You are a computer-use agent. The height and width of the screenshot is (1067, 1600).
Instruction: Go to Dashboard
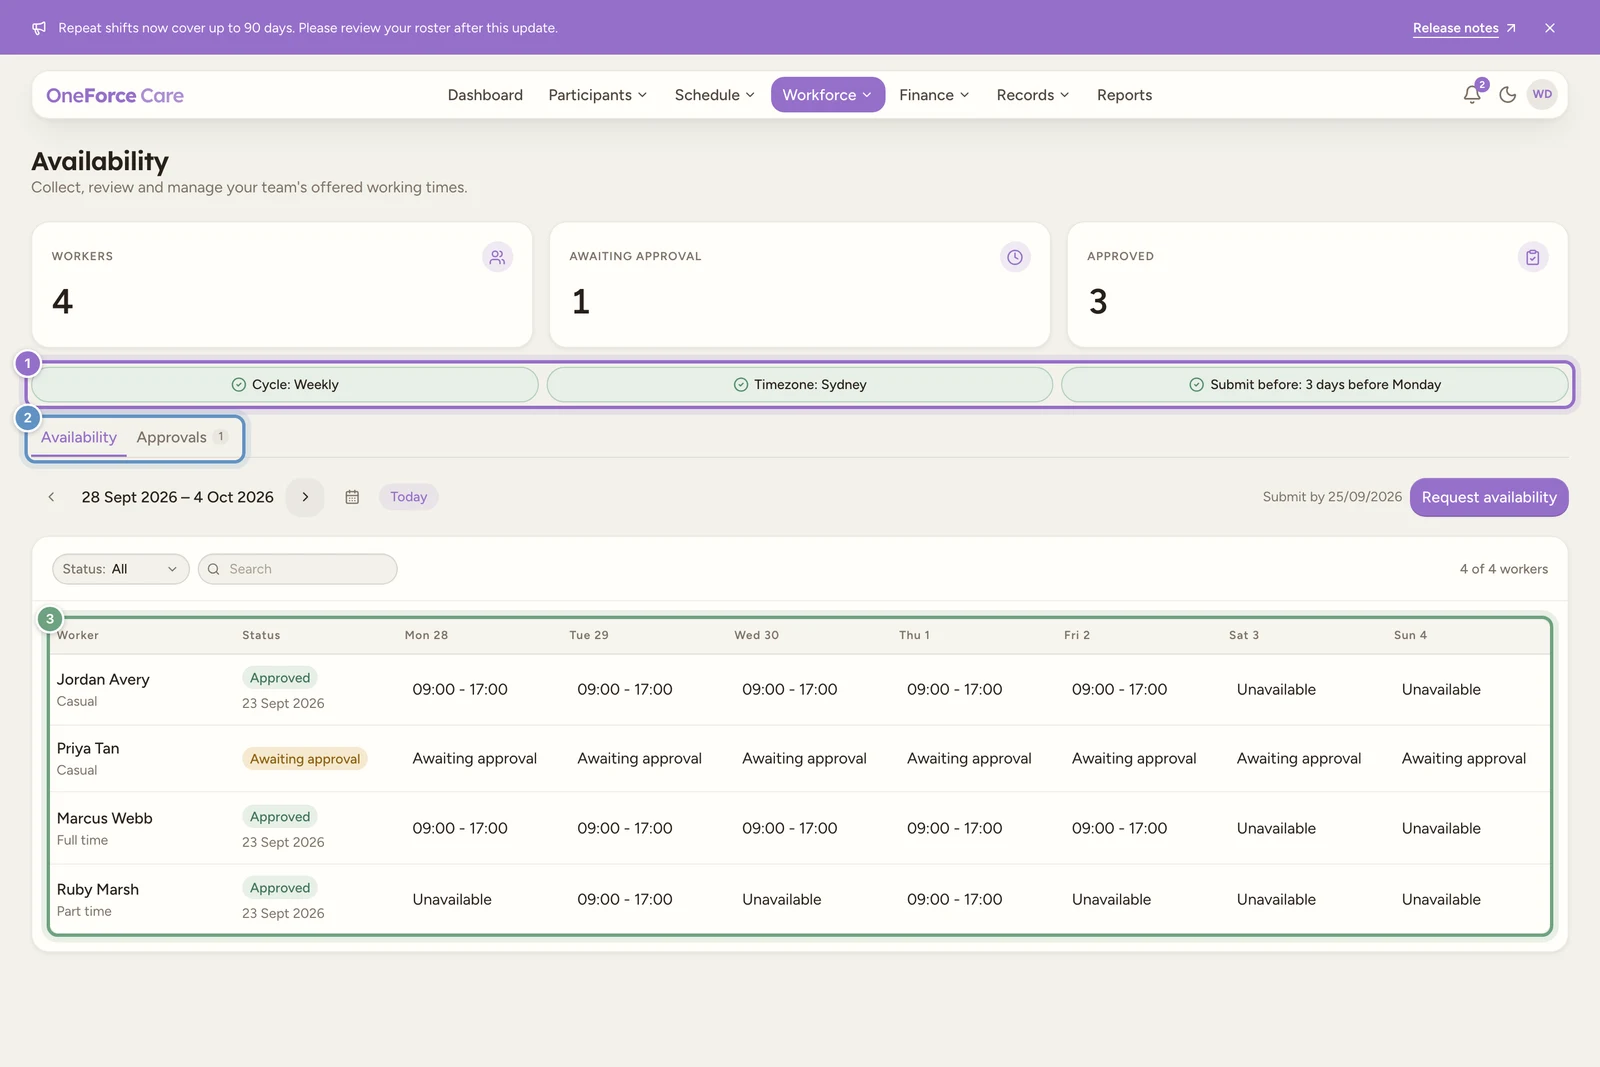tap(485, 95)
